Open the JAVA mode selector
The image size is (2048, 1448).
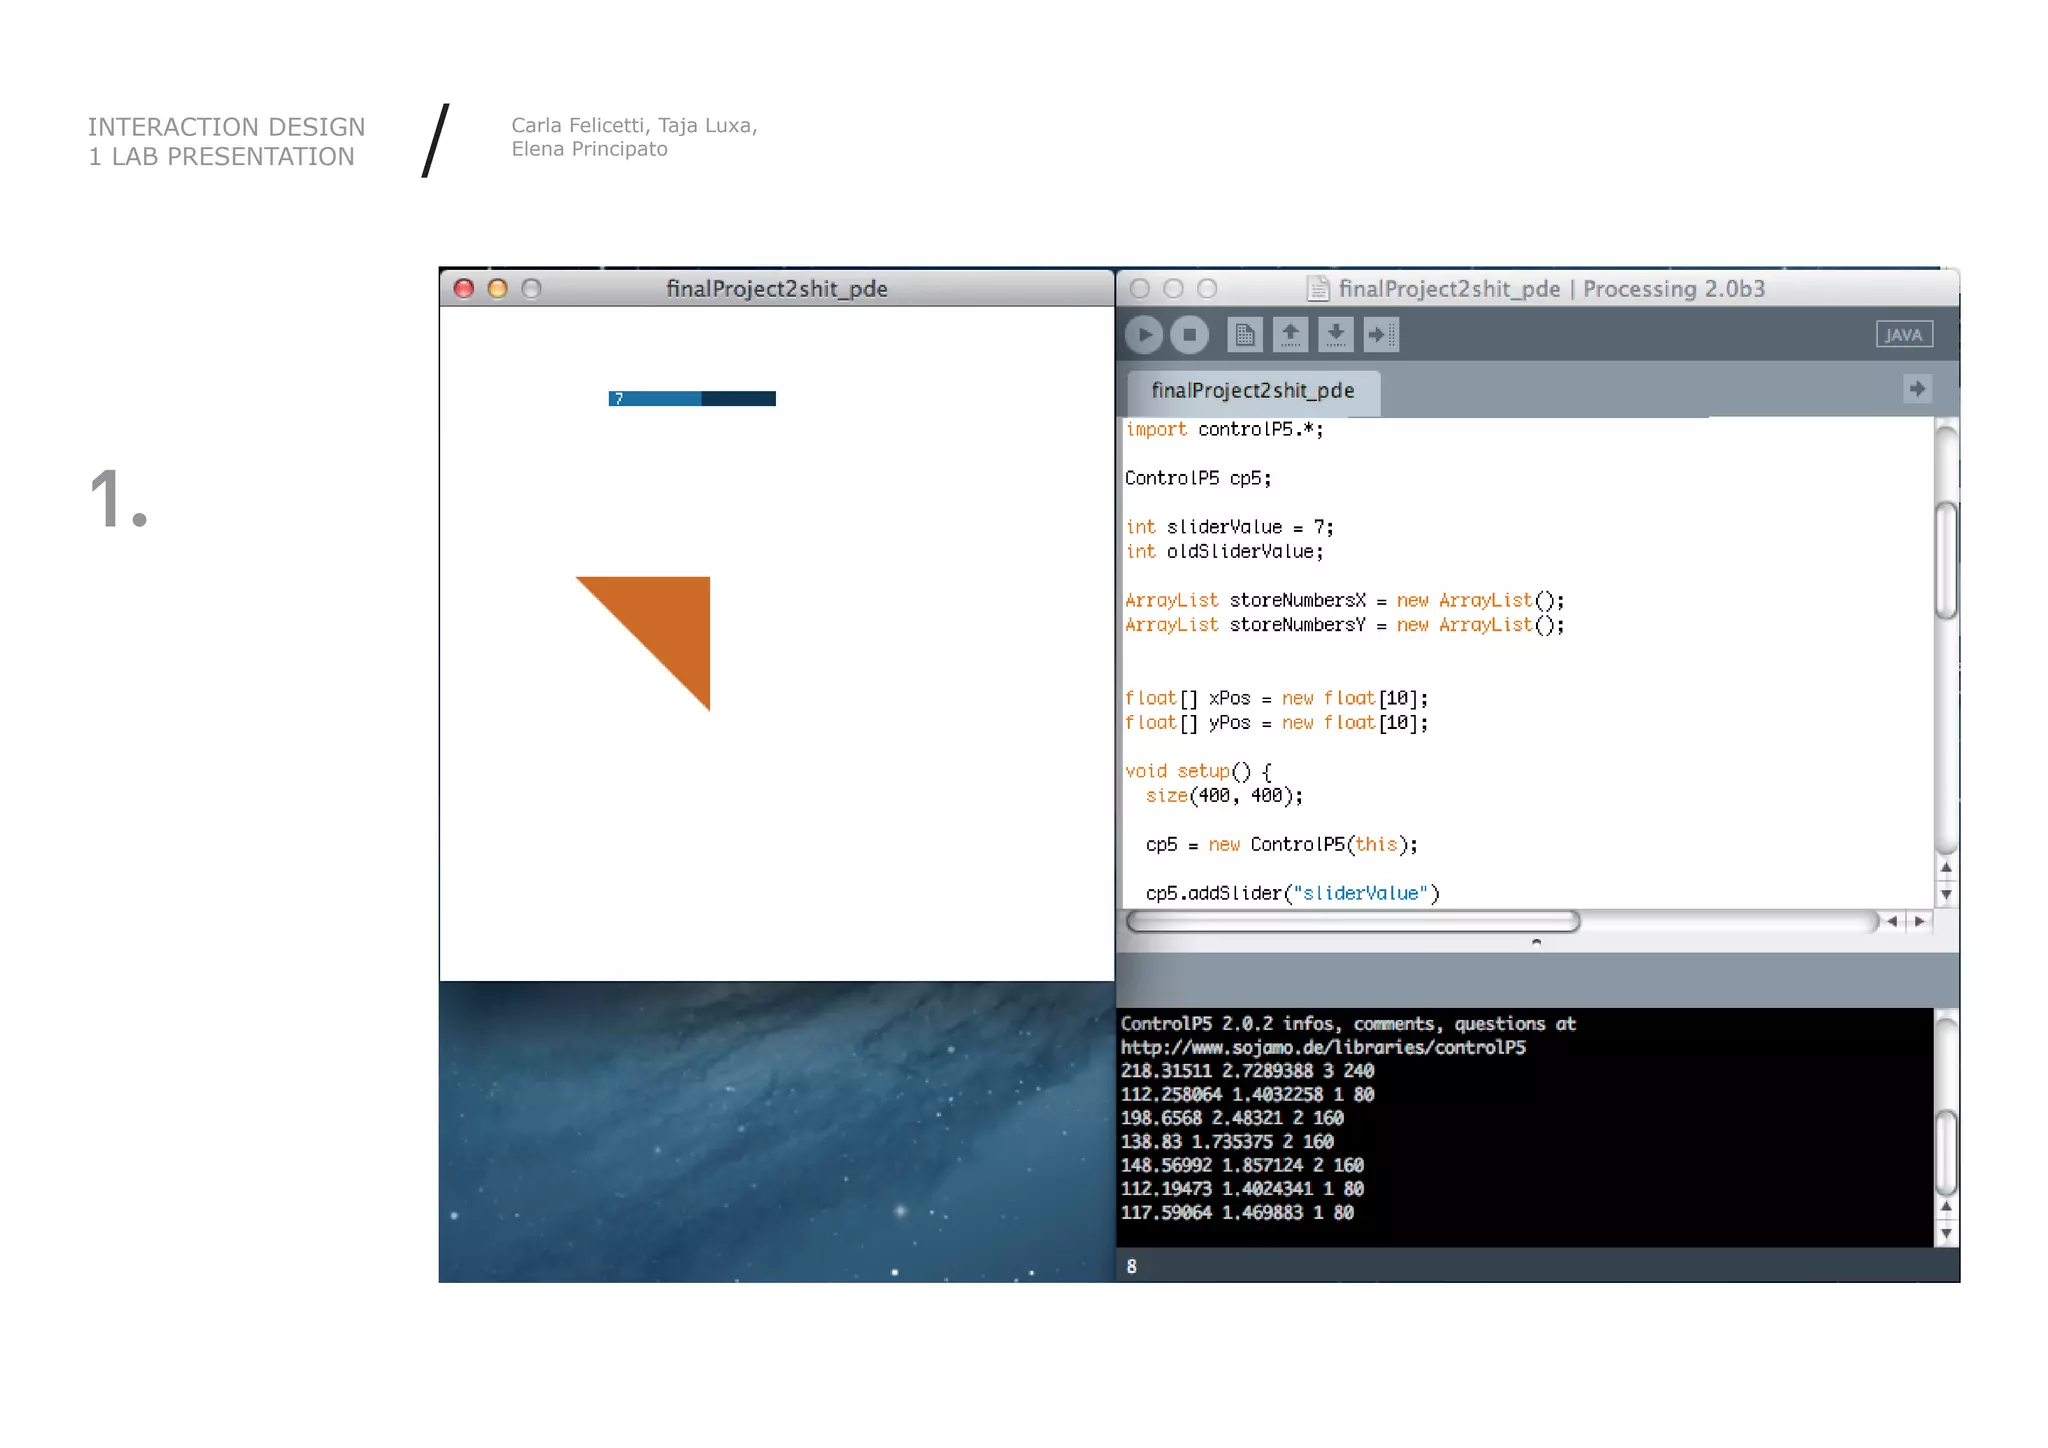click(1903, 335)
